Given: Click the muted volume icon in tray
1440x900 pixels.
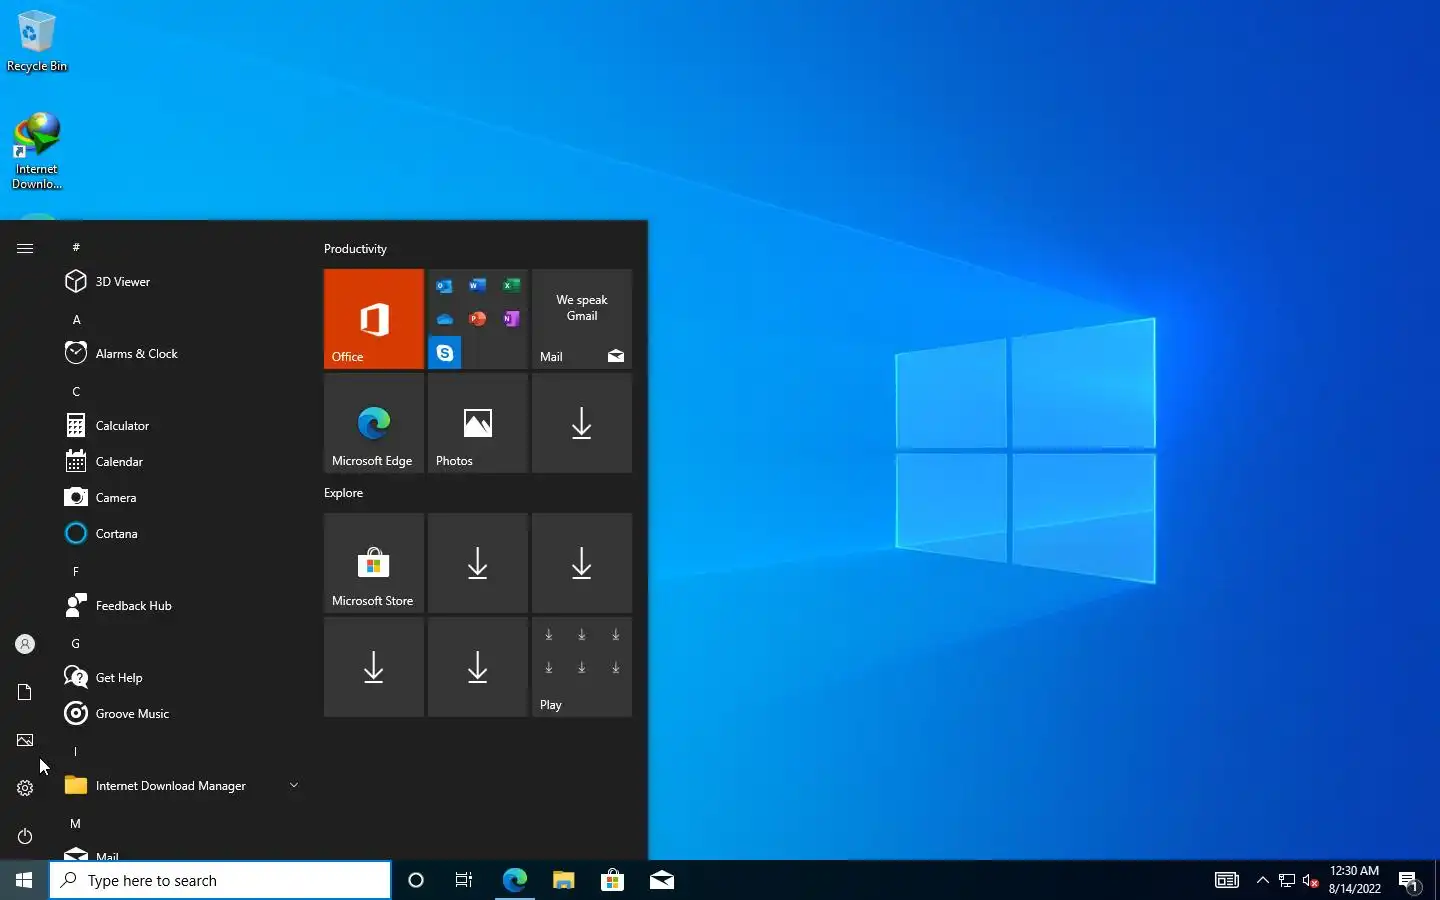Looking at the screenshot, I should pos(1311,880).
